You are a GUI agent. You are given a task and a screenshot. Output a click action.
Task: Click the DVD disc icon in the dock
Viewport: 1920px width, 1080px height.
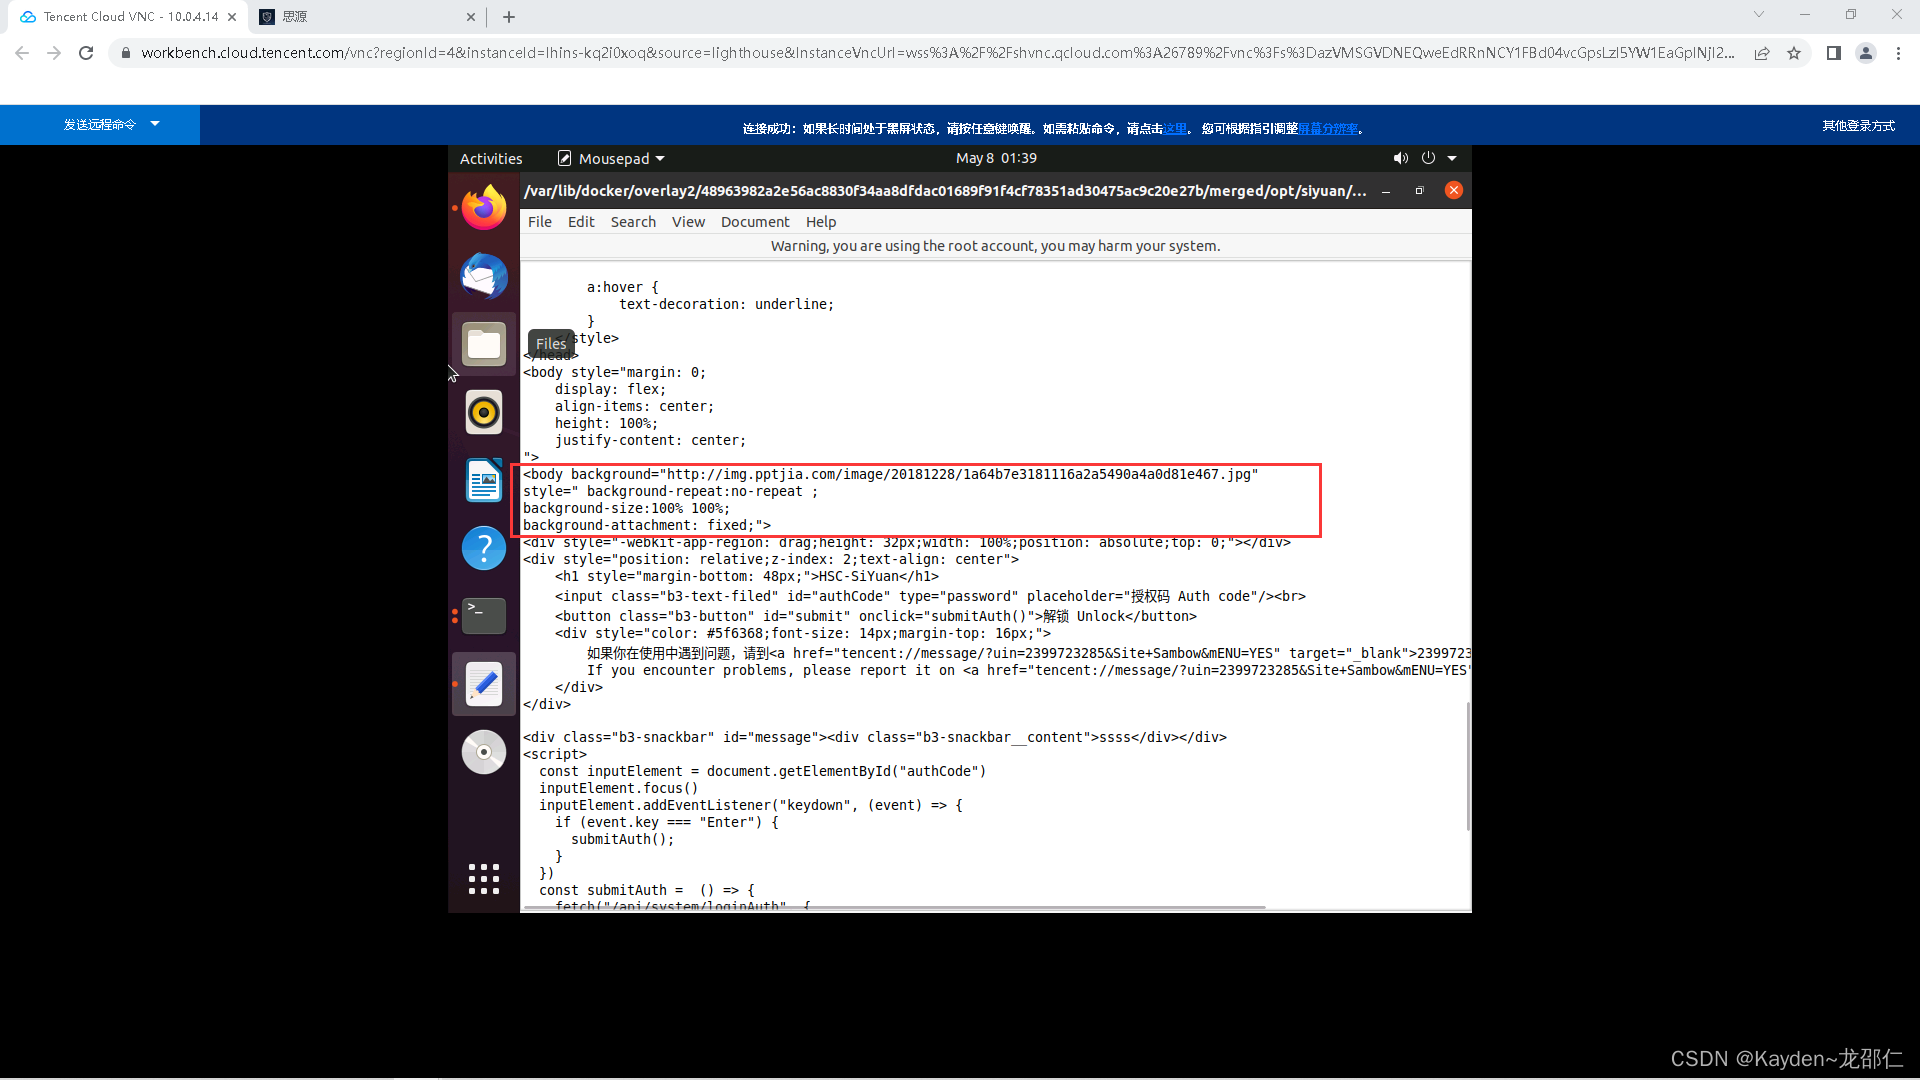pyautogui.click(x=484, y=752)
